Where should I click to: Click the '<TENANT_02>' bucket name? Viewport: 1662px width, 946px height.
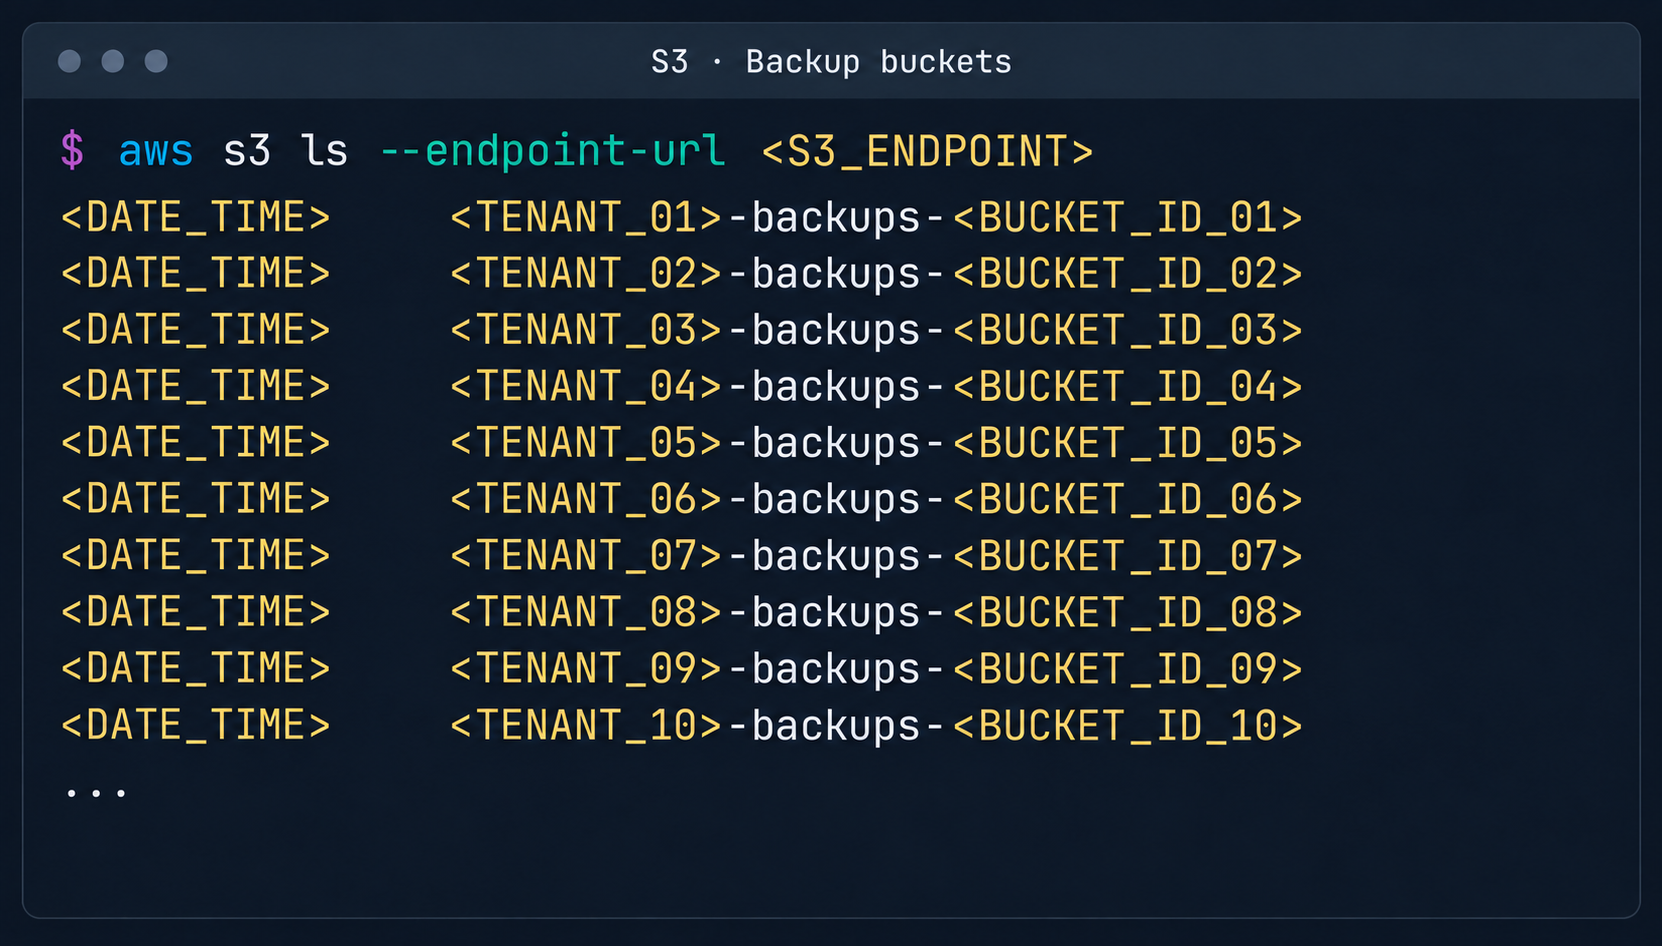coord(586,274)
